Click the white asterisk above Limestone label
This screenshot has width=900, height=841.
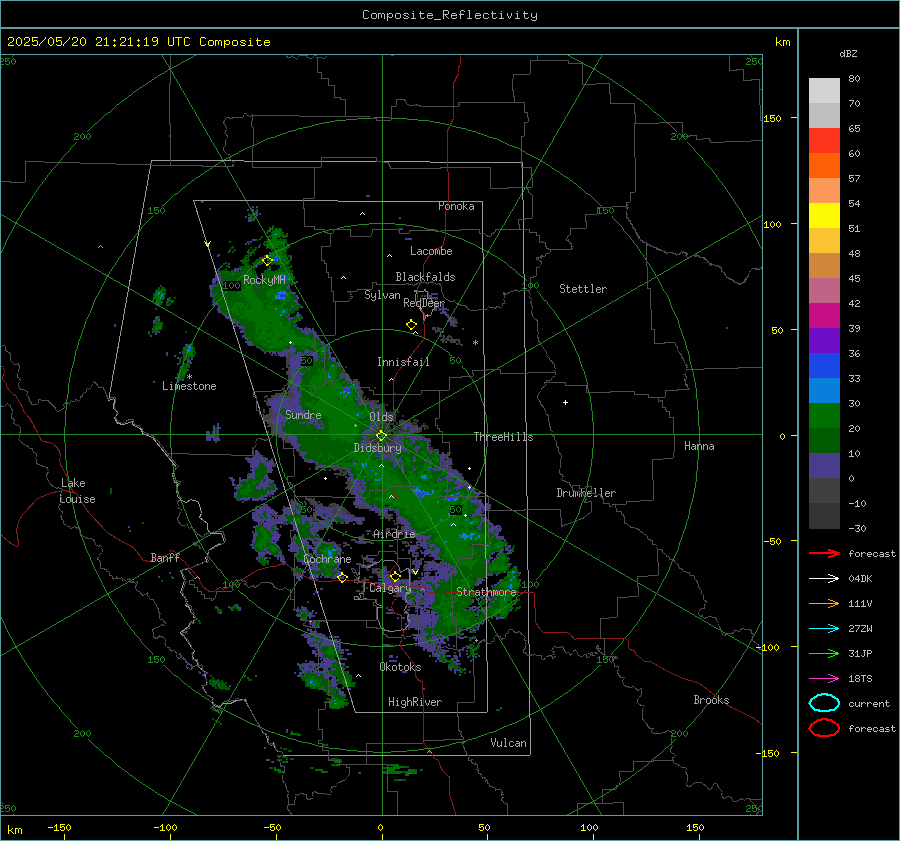(x=189, y=377)
